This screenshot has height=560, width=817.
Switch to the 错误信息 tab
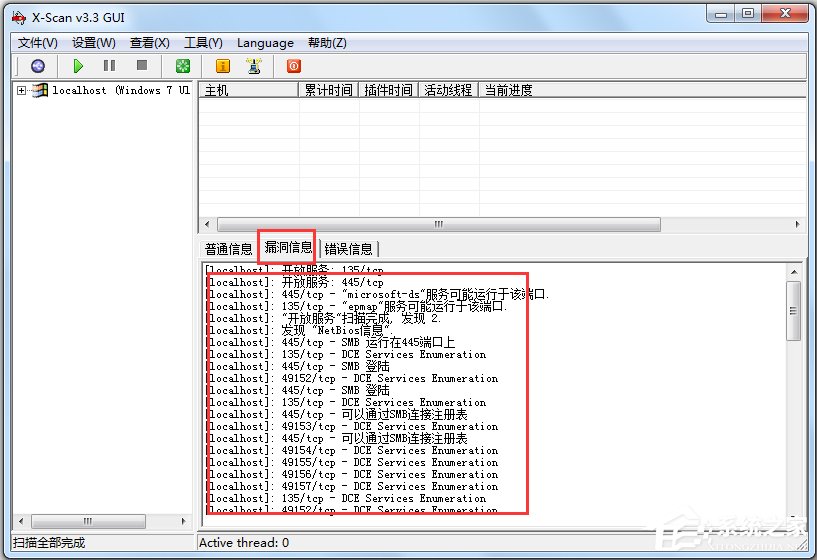point(349,249)
